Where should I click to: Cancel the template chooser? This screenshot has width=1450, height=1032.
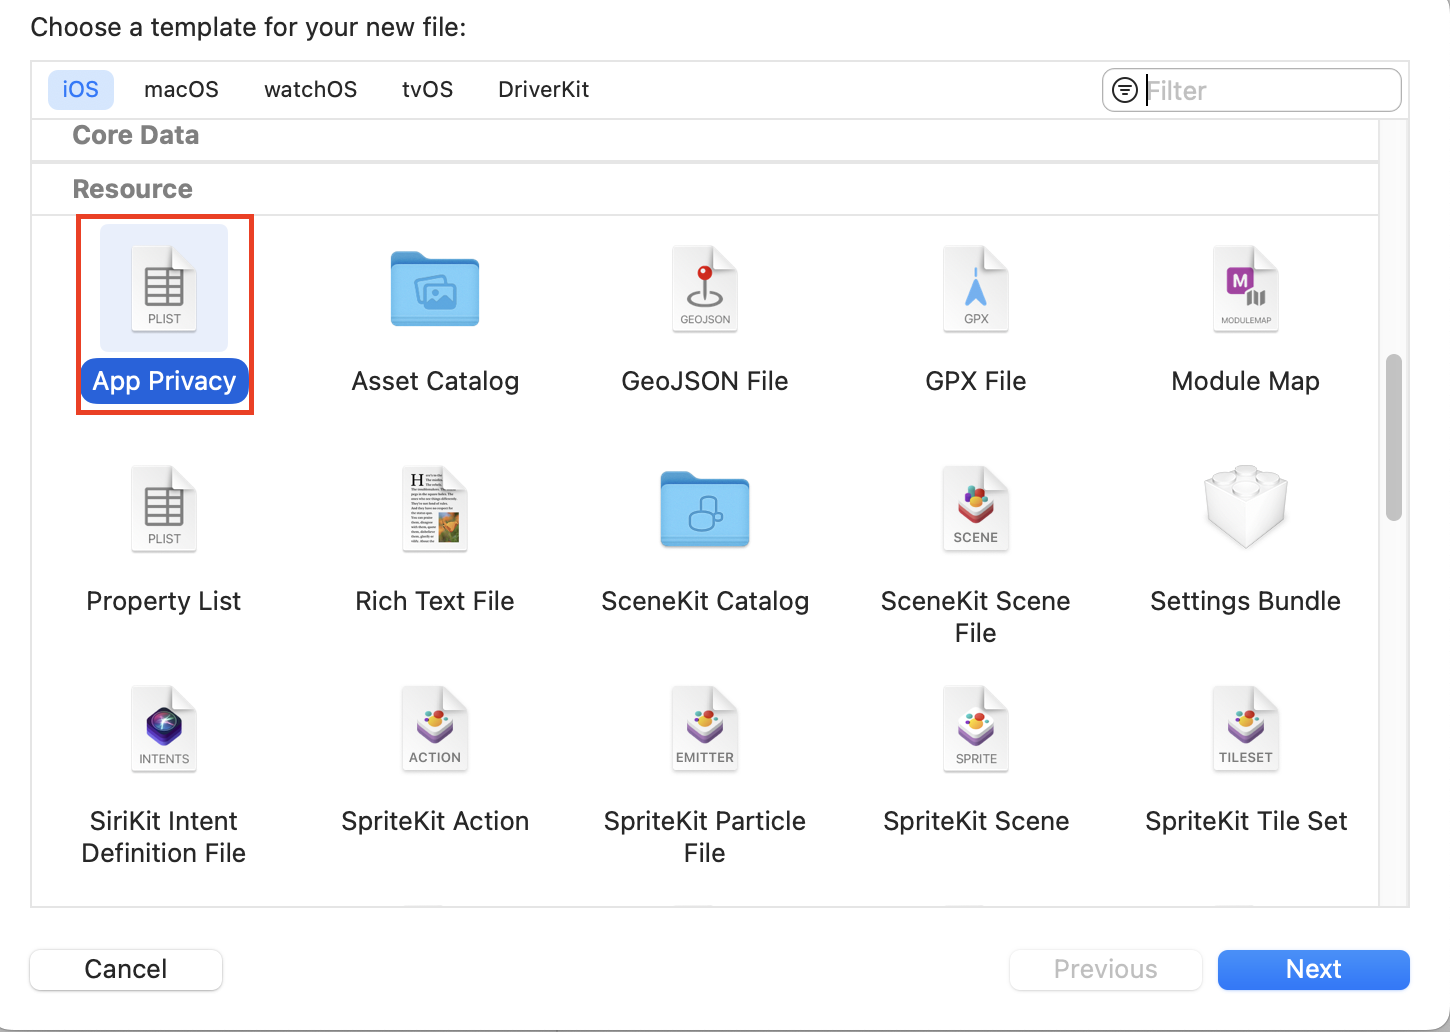coord(125,969)
